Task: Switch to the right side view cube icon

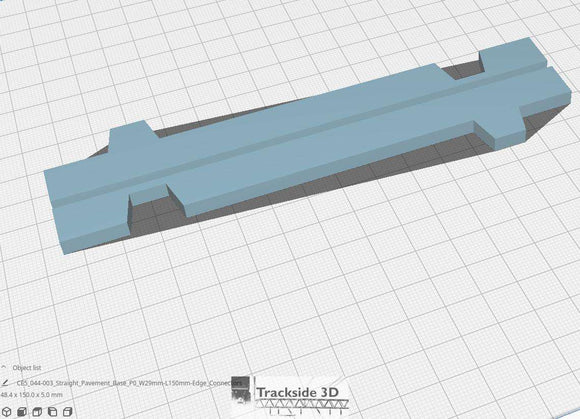Action: tap(67, 412)
